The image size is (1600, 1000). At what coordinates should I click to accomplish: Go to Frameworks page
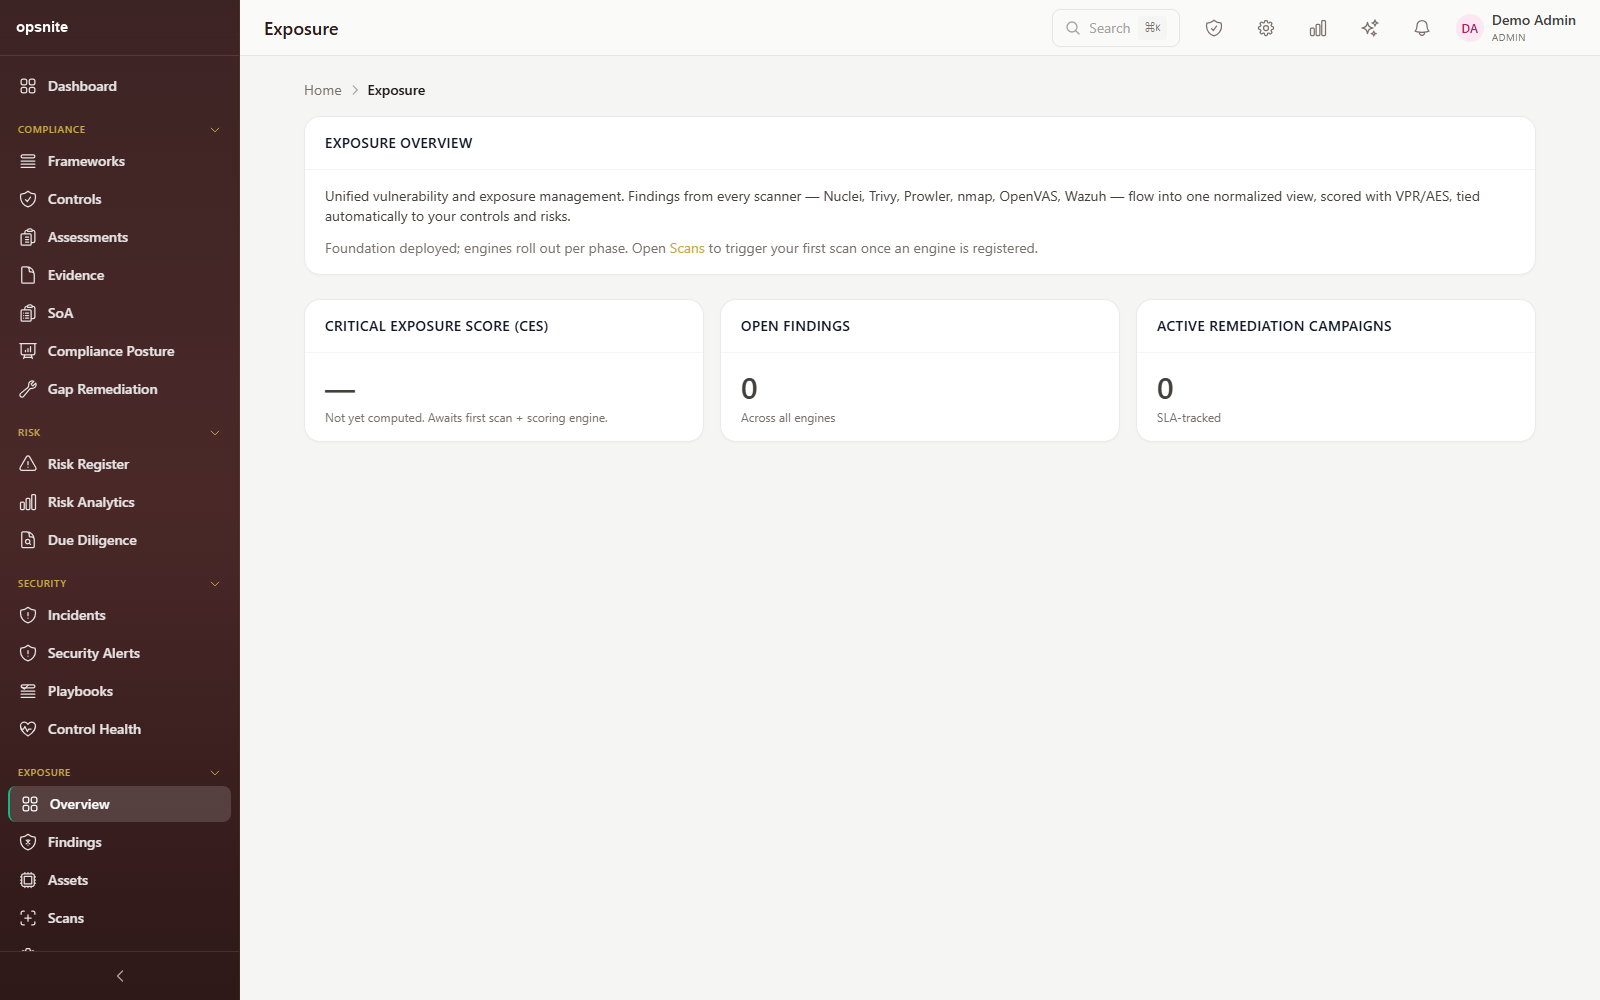click(x=120, y=161)
